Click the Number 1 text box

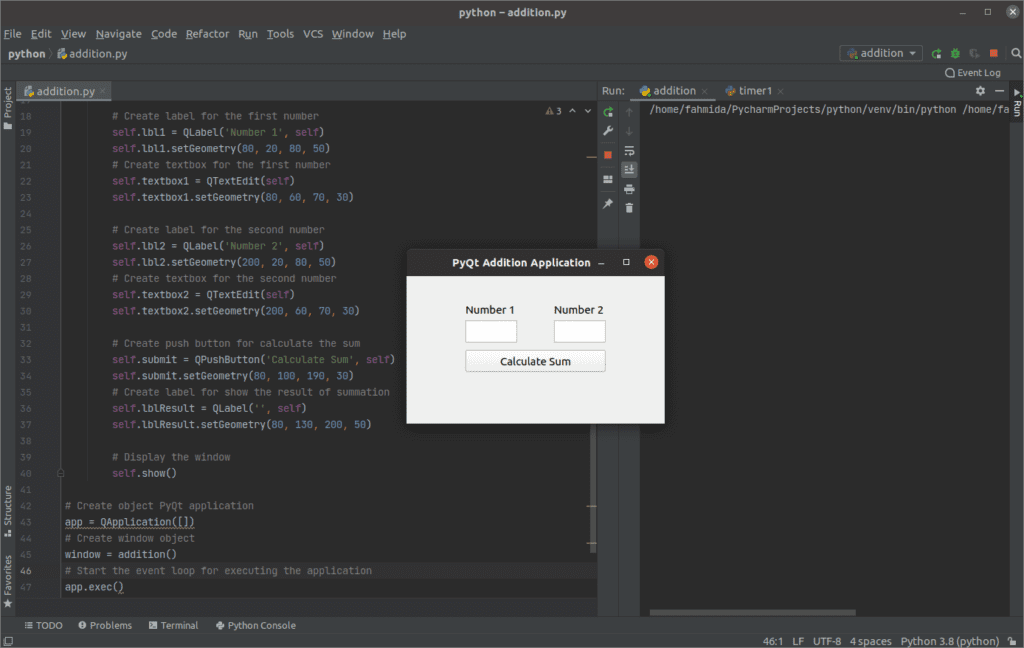click(x=491, y=331)
